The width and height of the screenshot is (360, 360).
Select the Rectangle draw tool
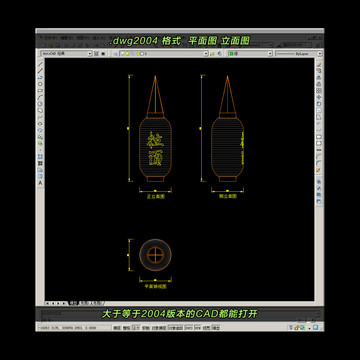click(x=40, y=90)
